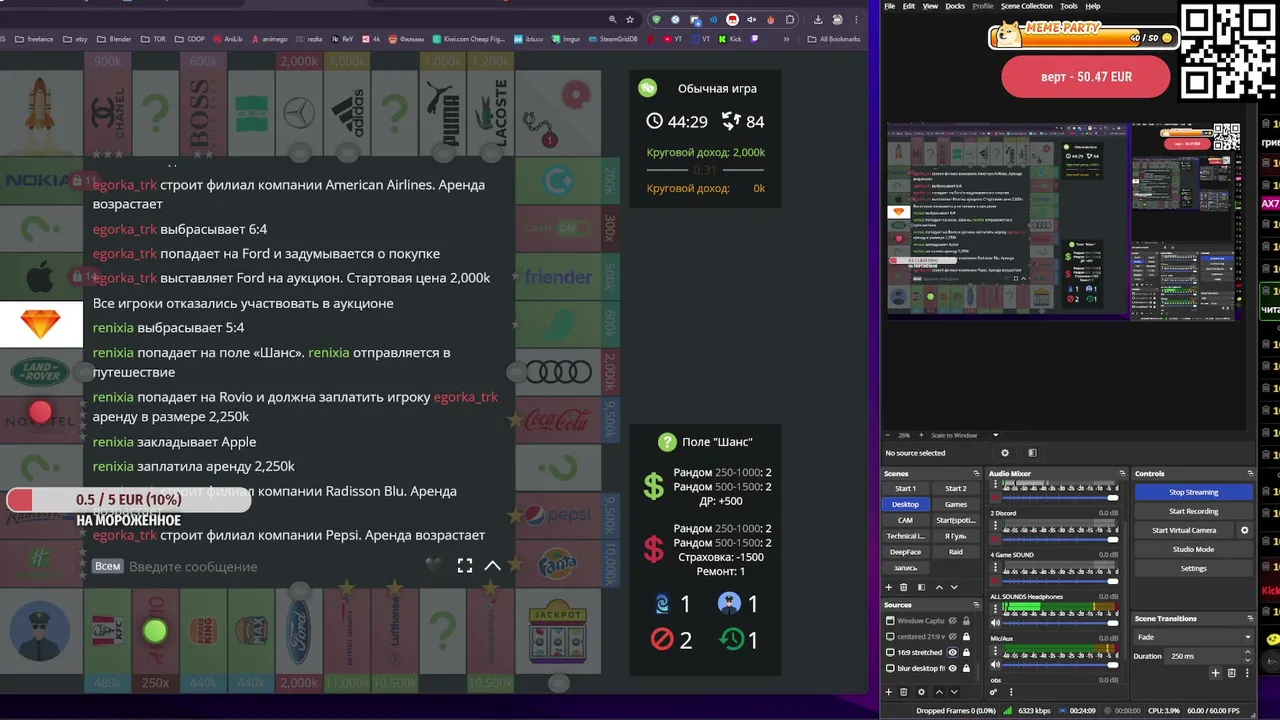The width and height of the screenshot is (1280, 720).
Task: Expand hidden bookmarks overflow chevron
Action: coord(786,39)
